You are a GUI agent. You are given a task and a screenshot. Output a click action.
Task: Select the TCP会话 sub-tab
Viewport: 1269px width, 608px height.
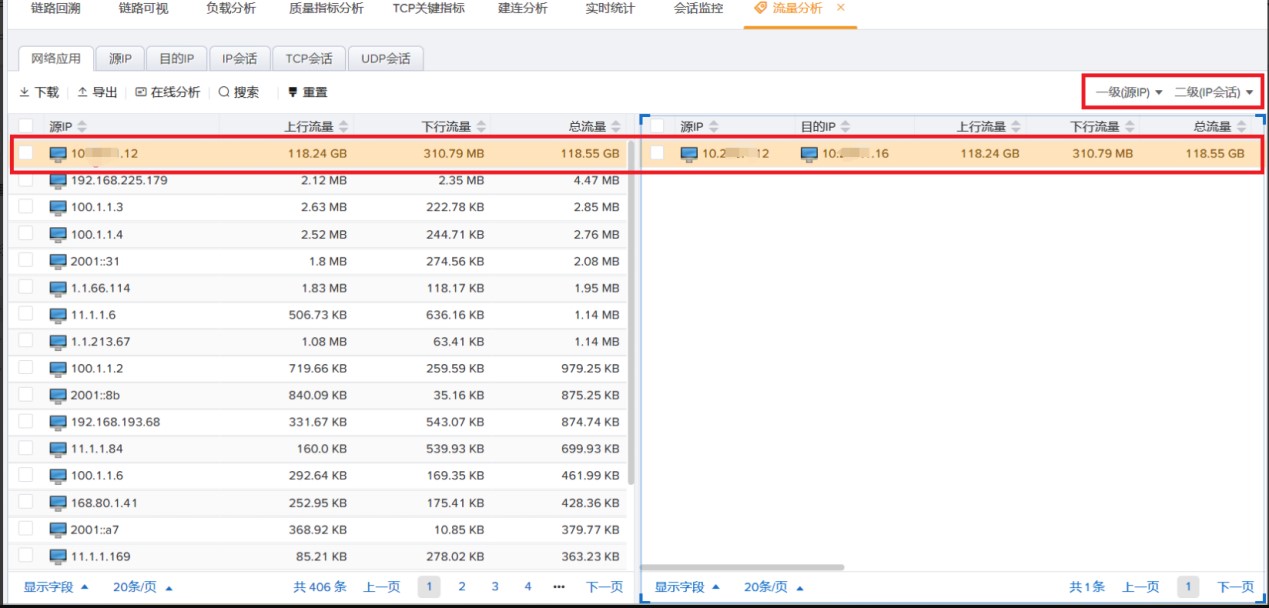[x=309, y=59]
